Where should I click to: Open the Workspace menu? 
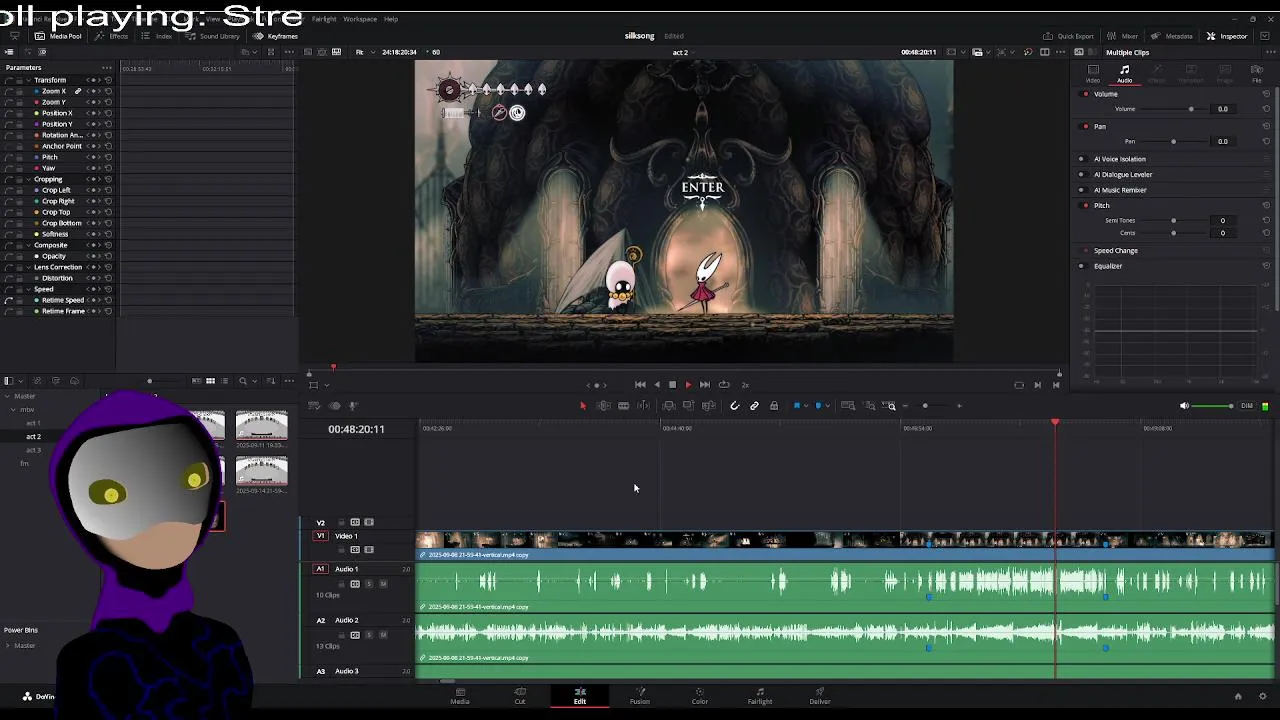[360, 19]
